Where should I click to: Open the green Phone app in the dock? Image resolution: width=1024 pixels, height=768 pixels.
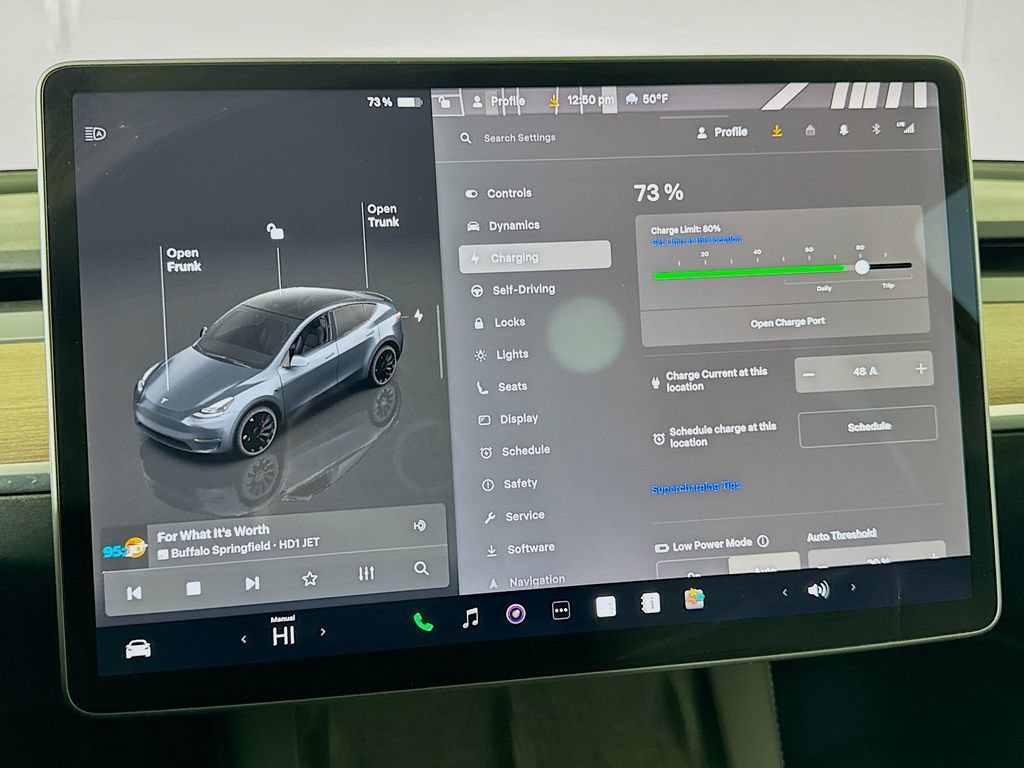click(423, 622)
